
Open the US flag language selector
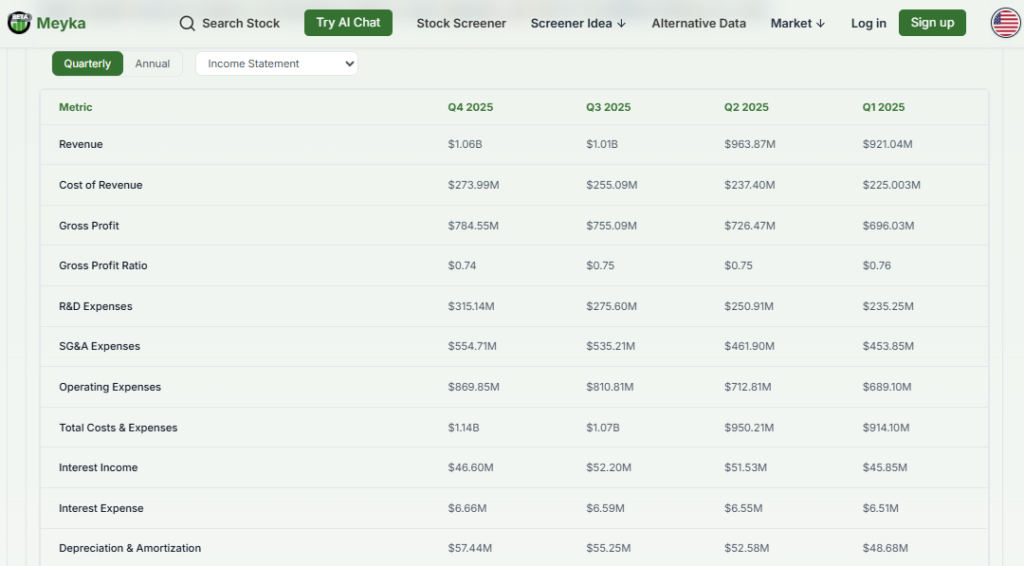(1005, 23)
